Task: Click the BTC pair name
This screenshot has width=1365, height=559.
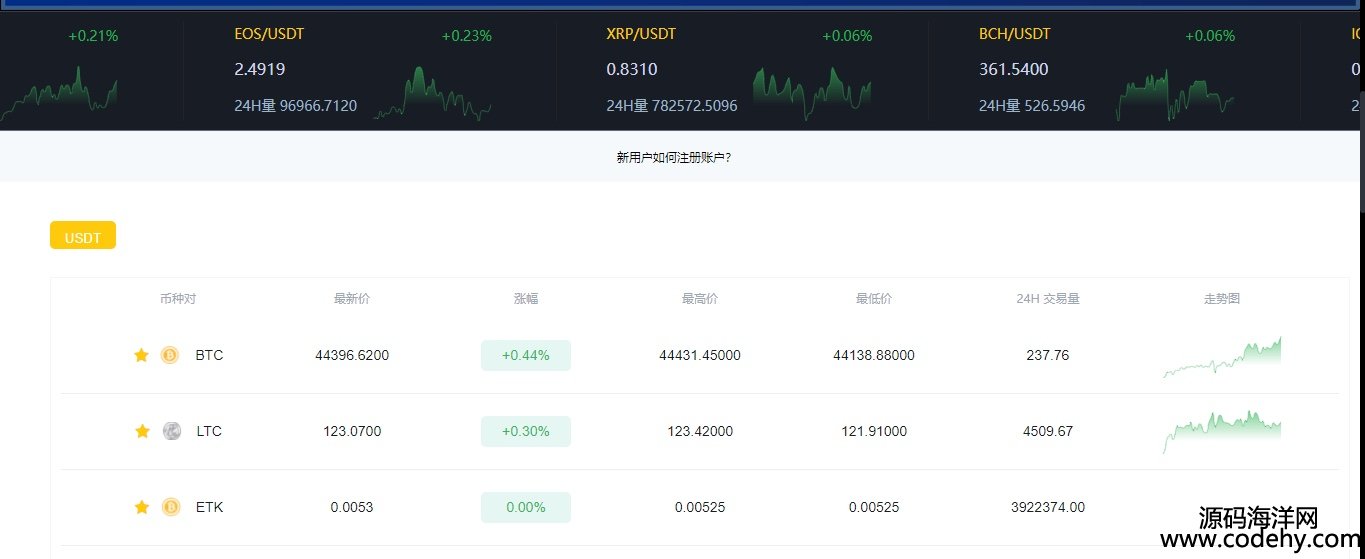Action: [209, 355]
